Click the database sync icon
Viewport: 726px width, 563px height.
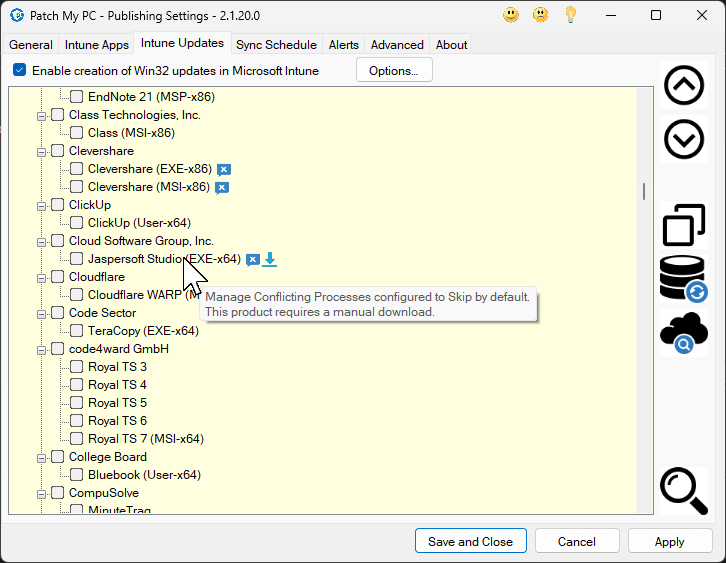[684, 279]
